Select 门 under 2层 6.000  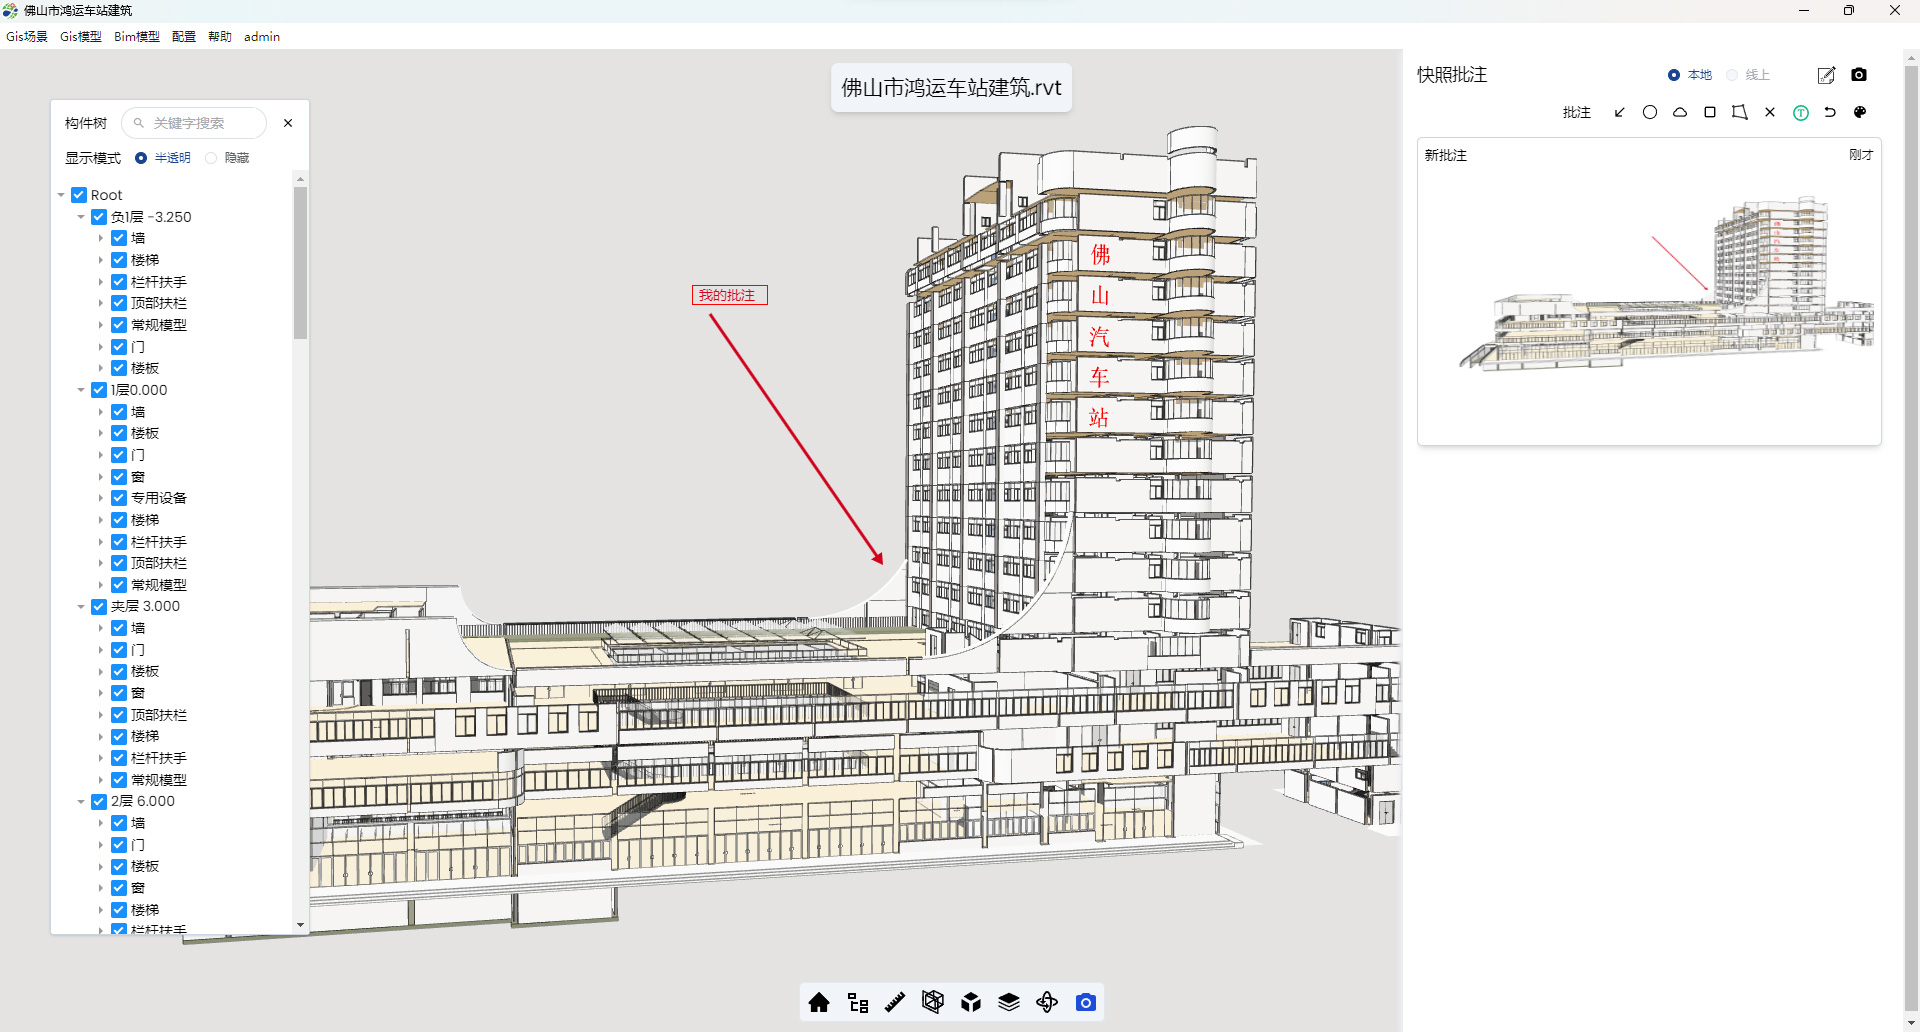138,845
